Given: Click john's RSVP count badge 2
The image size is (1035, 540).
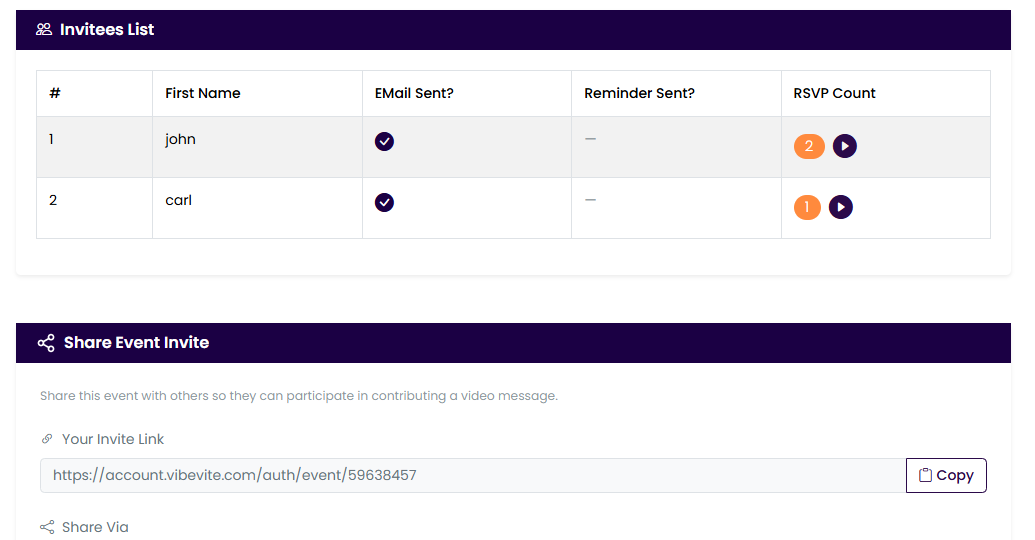Looking at the screenshot, I should point(809,146).
